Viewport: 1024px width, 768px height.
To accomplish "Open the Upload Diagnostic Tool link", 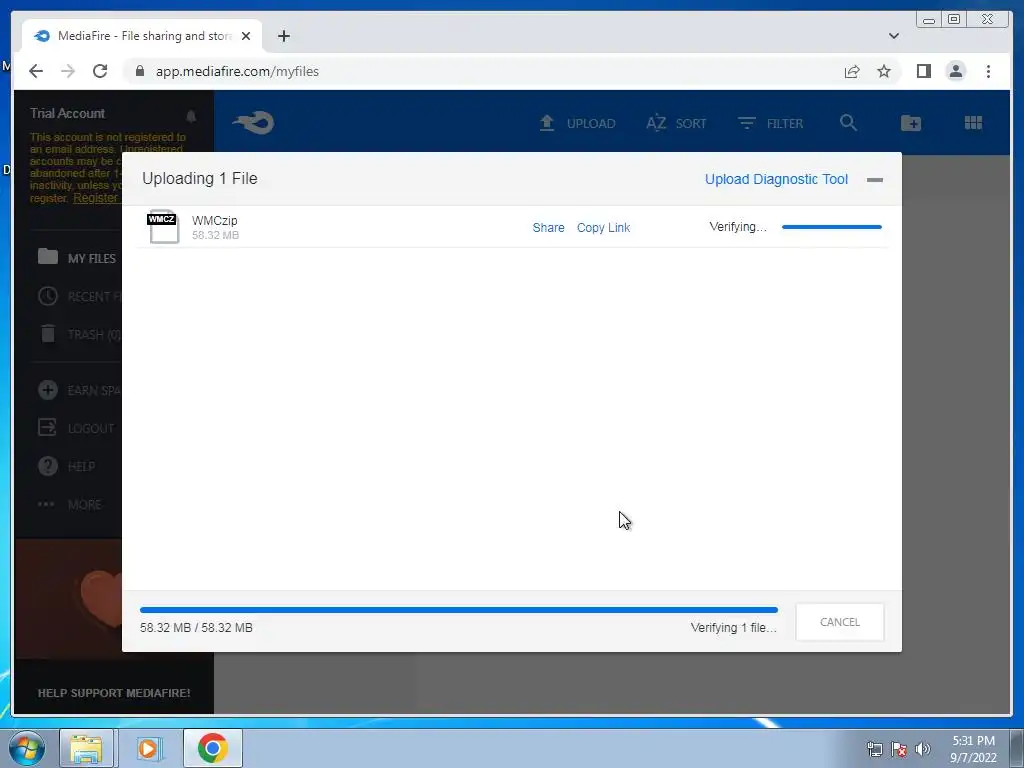I will coord(776,179).
